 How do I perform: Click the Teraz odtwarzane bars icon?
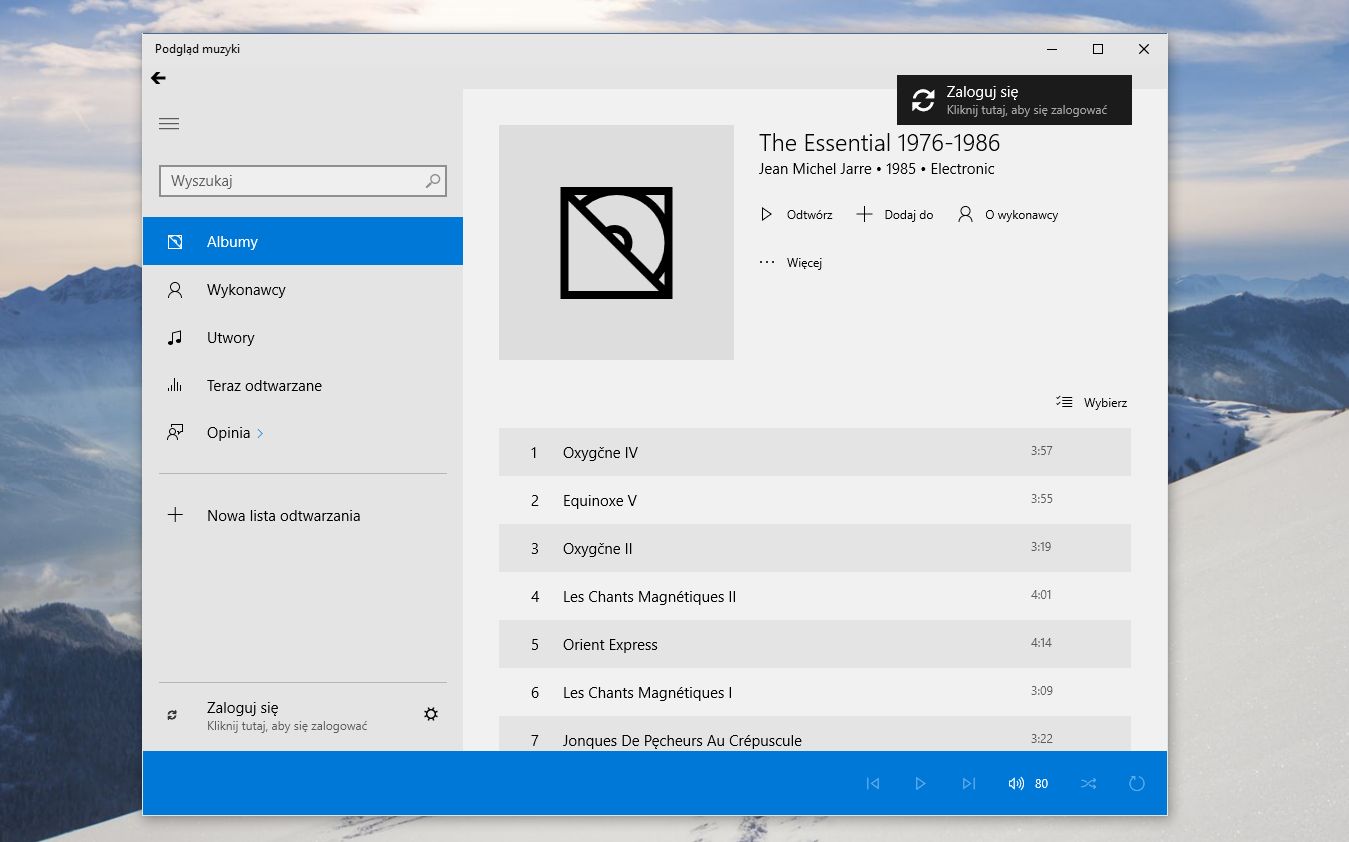(175, 386)
